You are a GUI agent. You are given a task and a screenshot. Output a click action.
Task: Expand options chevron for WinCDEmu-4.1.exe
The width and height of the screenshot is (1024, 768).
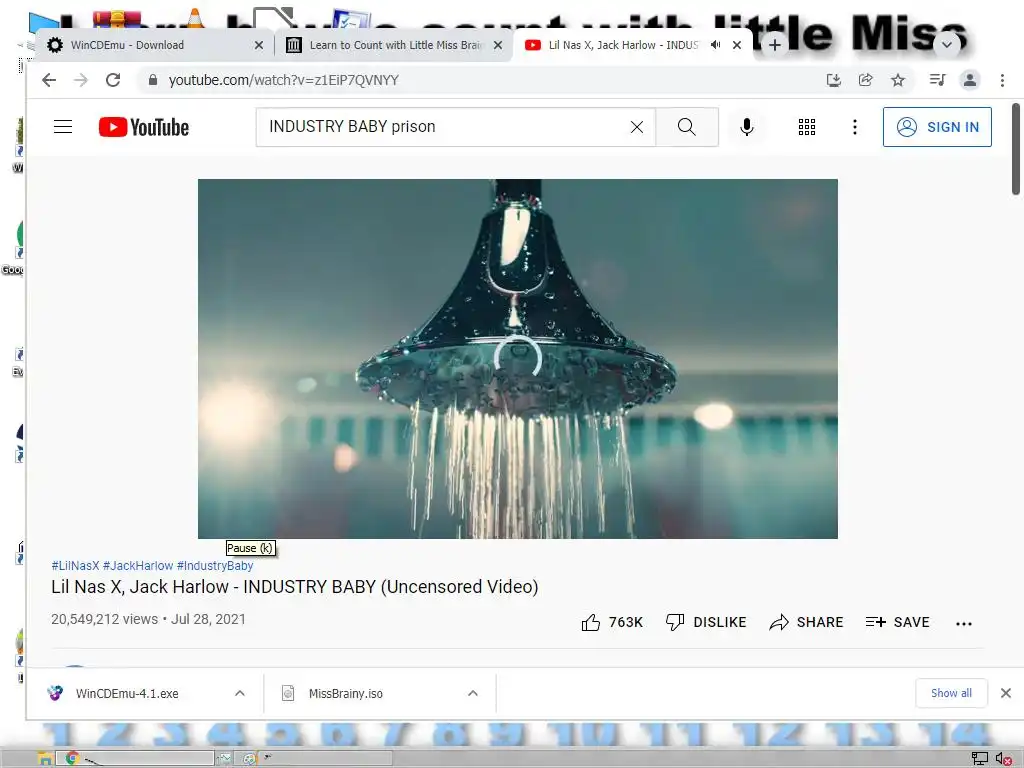coord(240,694)
